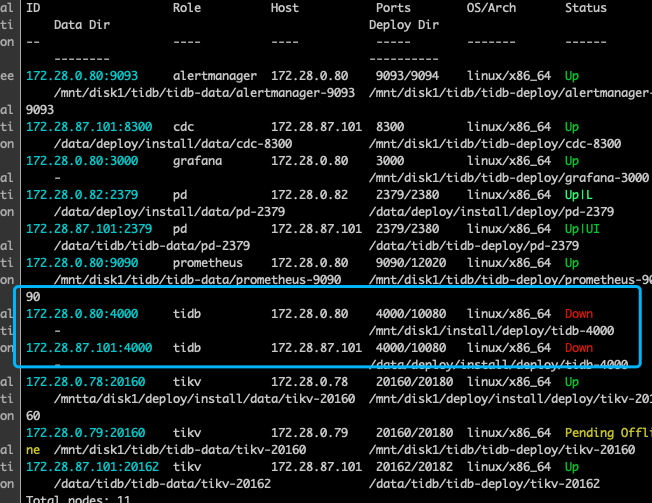Viewport: 652px width, 503px height.
Task: Click Up status of 172.28.87.101:20162
Action: point(572,468)
